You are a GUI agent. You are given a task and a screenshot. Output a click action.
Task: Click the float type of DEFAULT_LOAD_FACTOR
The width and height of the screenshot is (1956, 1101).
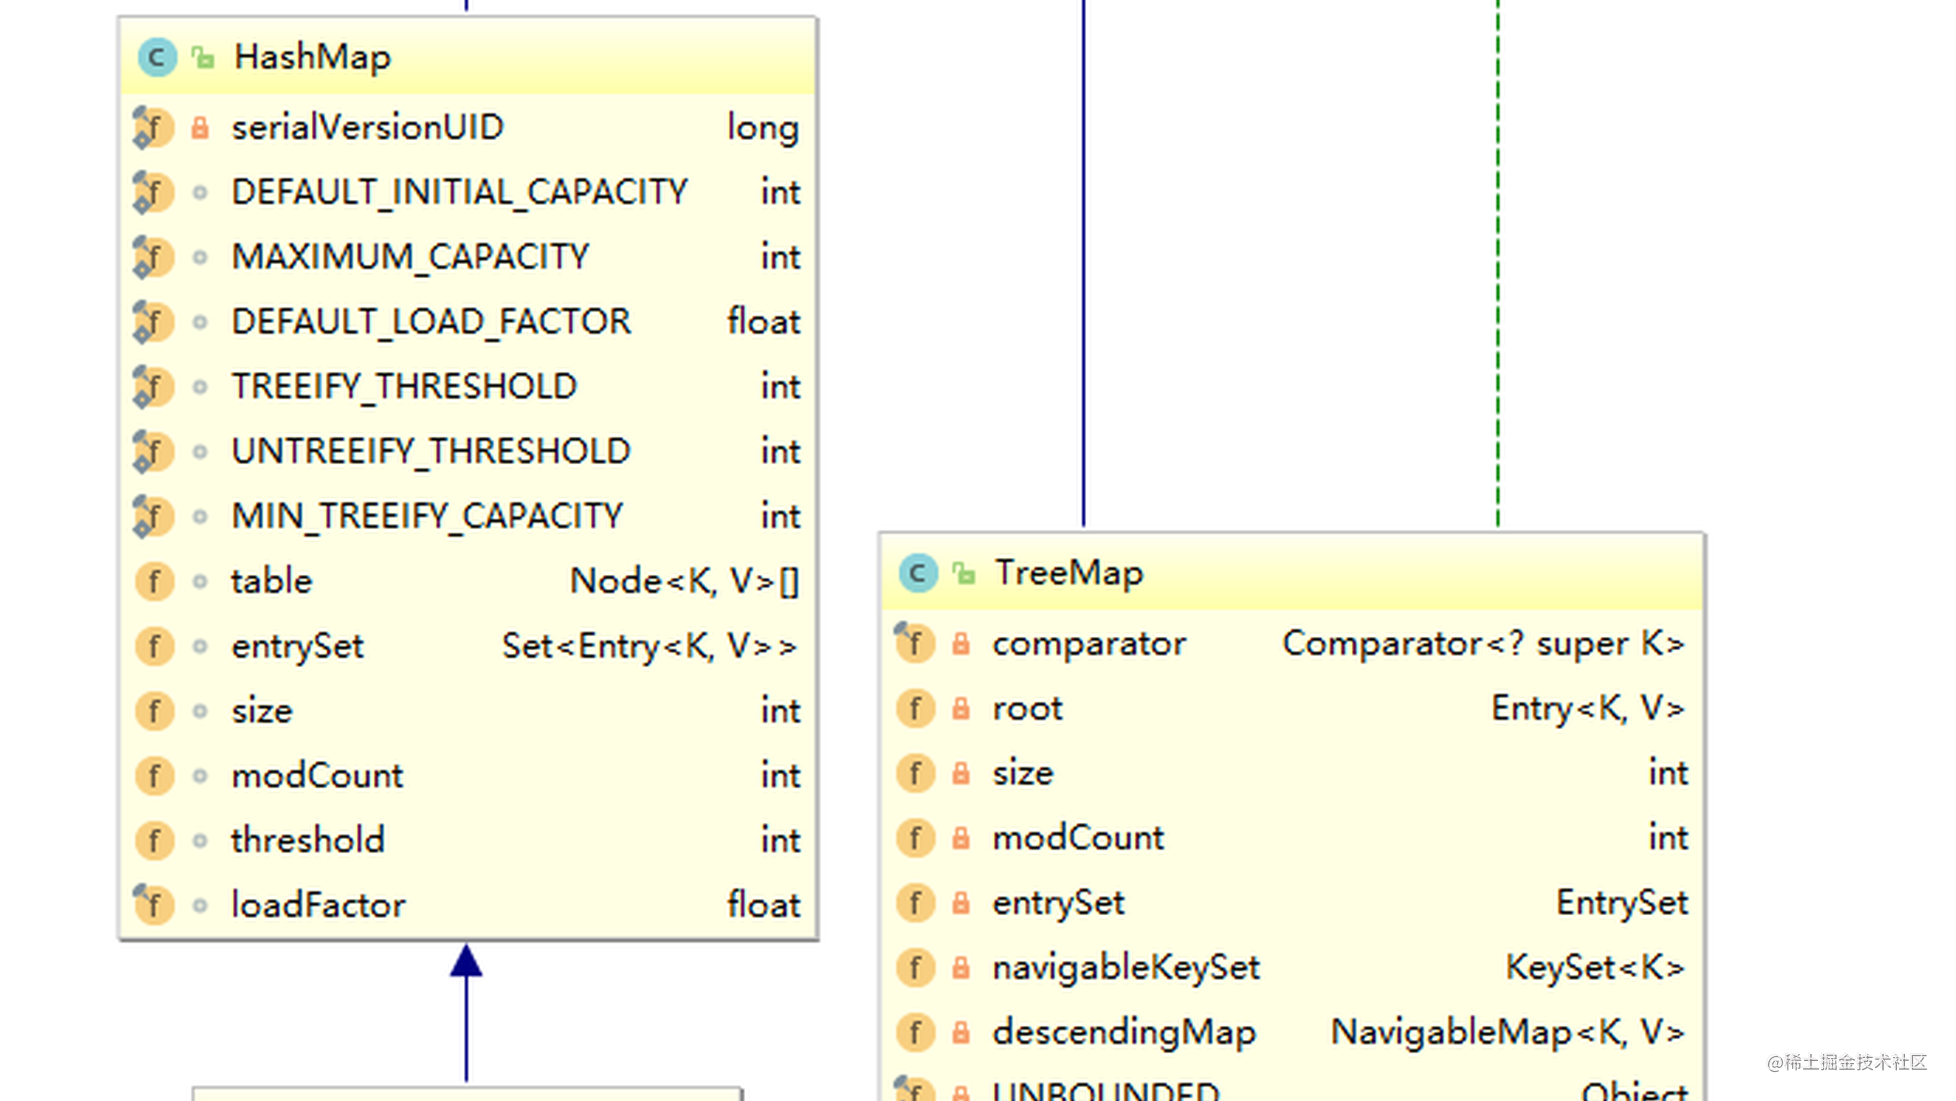763,322
